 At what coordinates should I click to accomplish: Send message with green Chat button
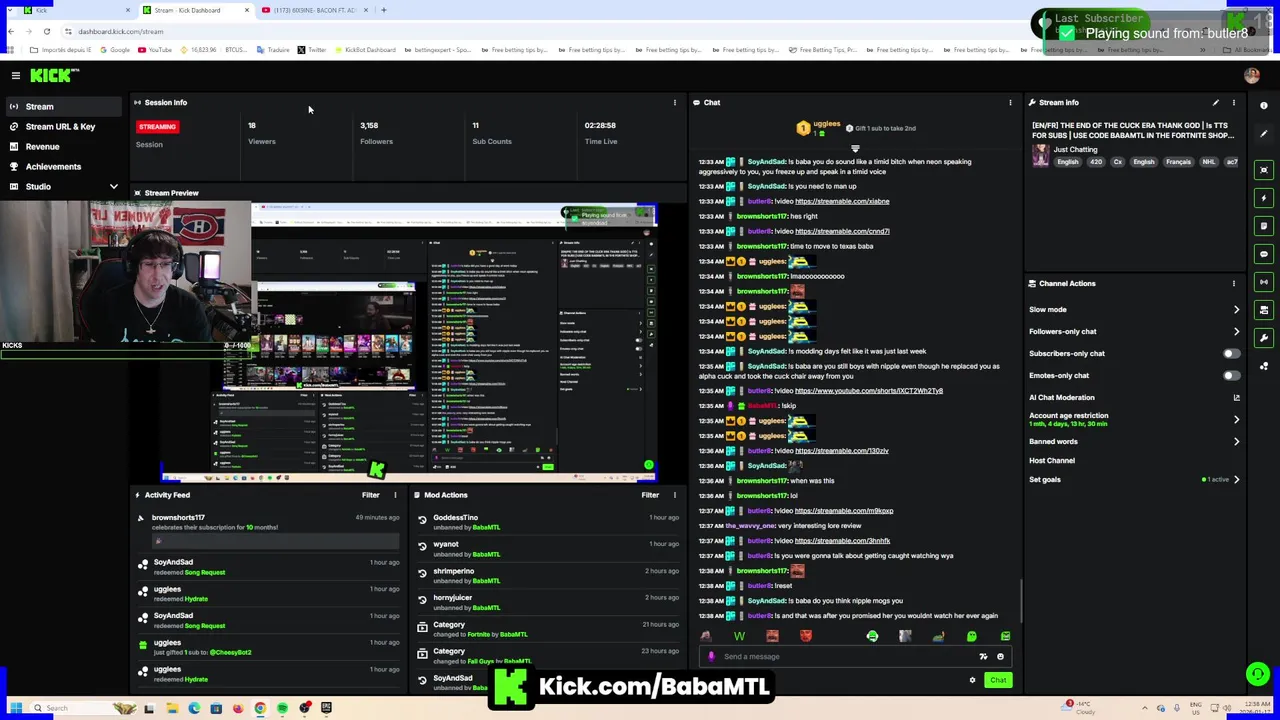pos(998,680)
